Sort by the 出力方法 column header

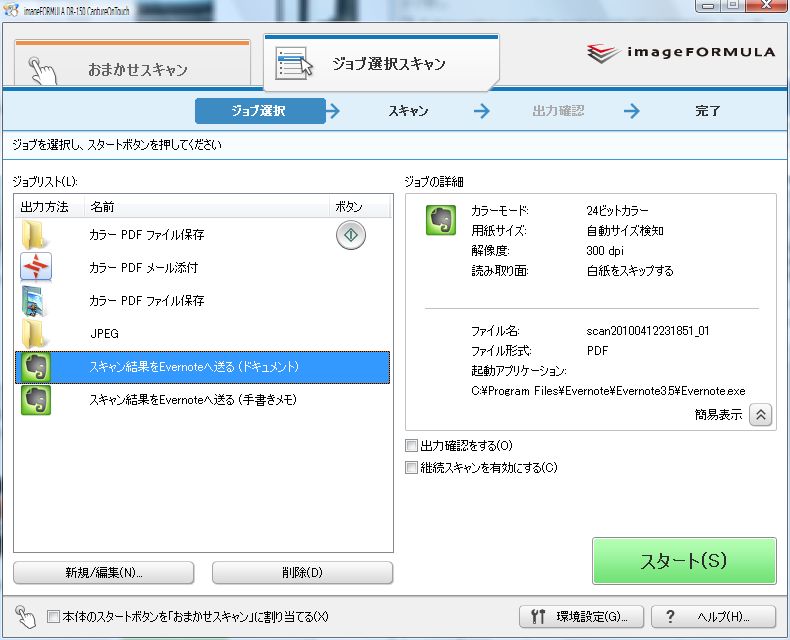(49, 207)
